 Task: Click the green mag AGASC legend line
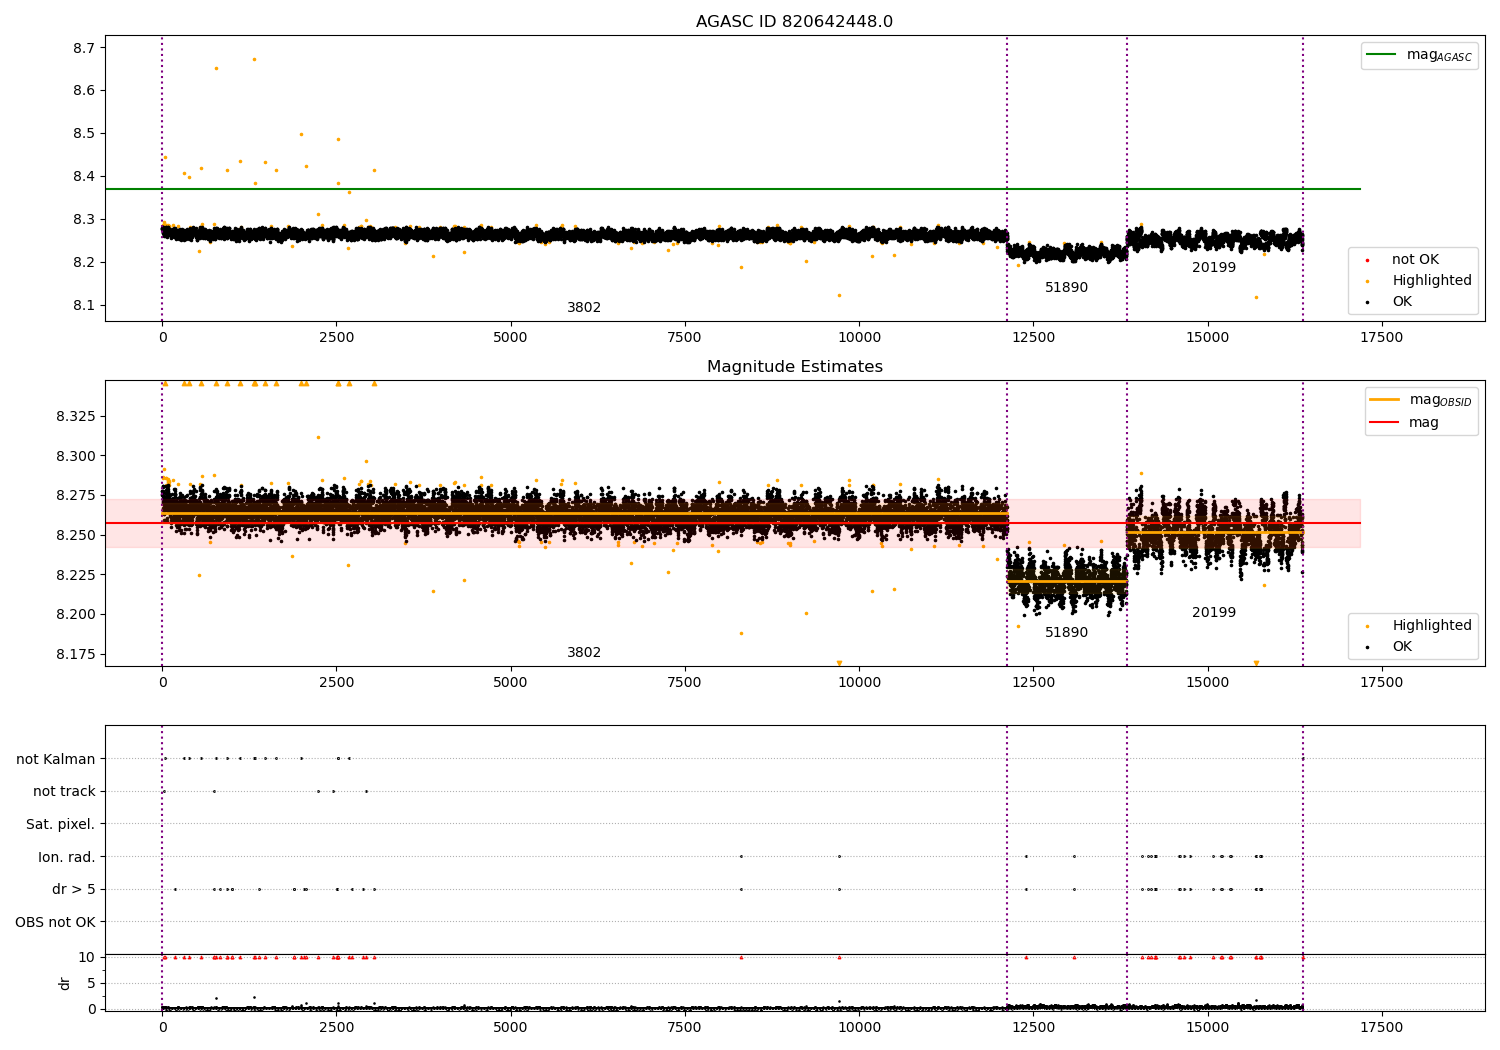[x=1382, y=55]
